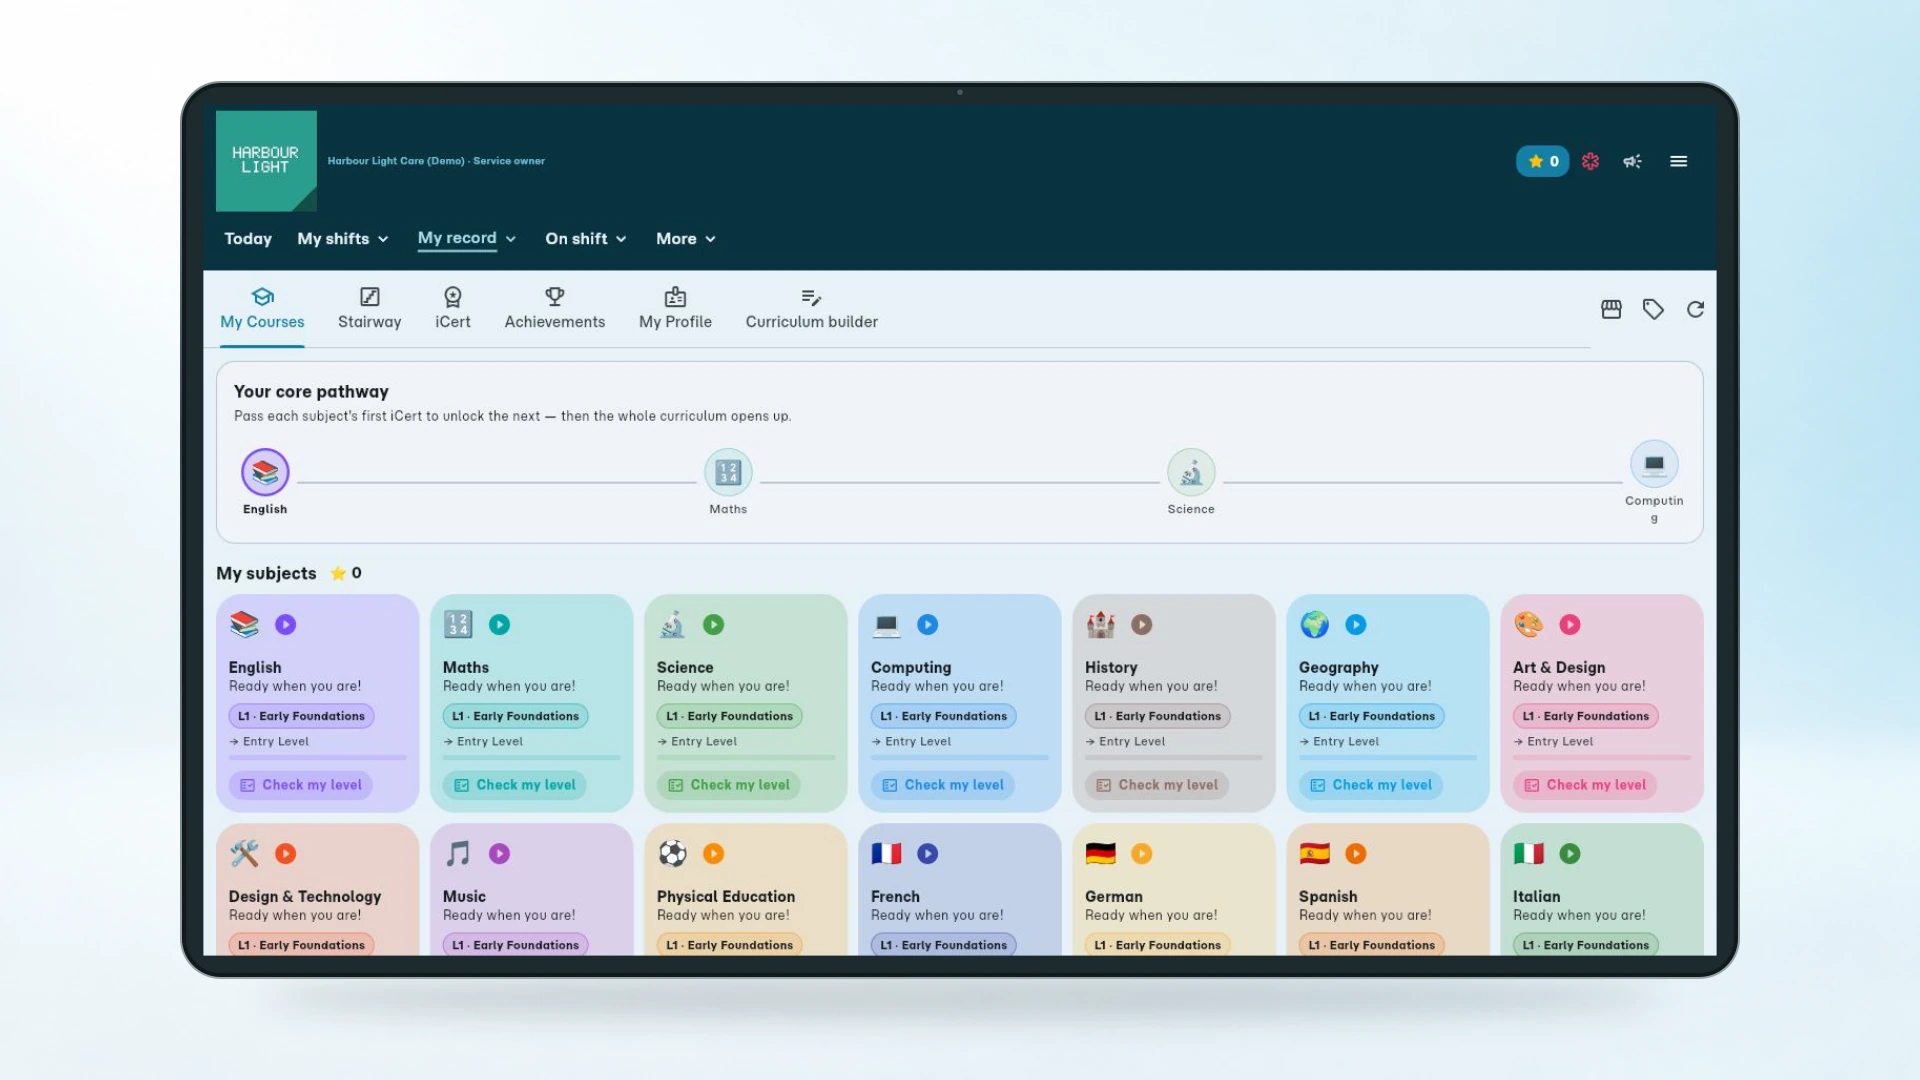
Task: Open announcements megaphone icon
Action: [1632, 161]
